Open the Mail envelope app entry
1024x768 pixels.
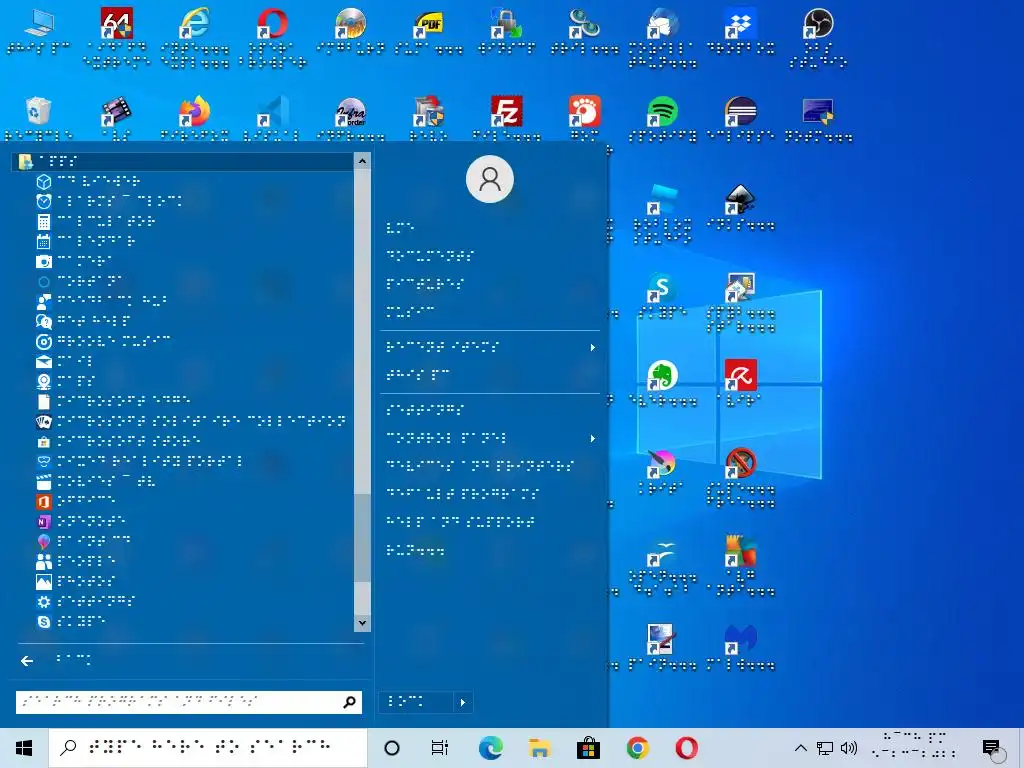click(x=64, y=361)
